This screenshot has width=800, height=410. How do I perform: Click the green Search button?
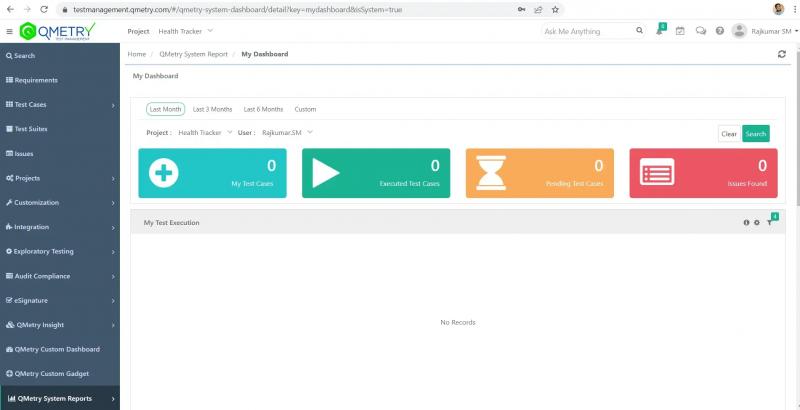click(x=756, y=134)
